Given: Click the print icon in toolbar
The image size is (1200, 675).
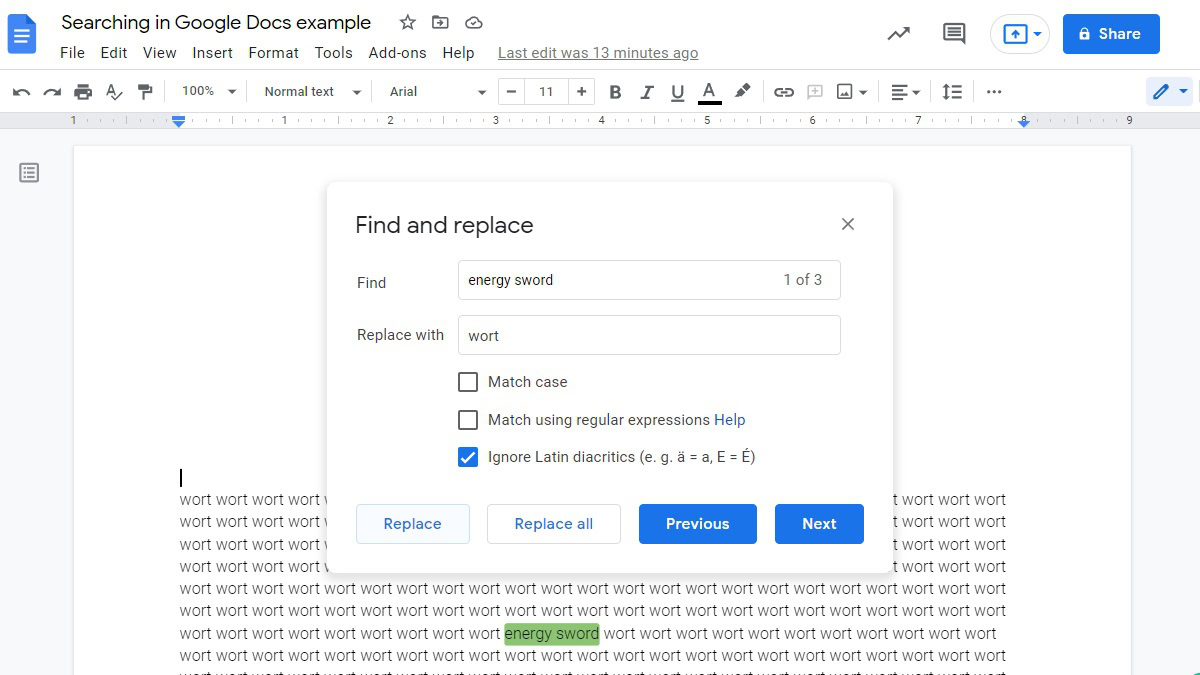Looking at the screenshot, I should 83,92.
